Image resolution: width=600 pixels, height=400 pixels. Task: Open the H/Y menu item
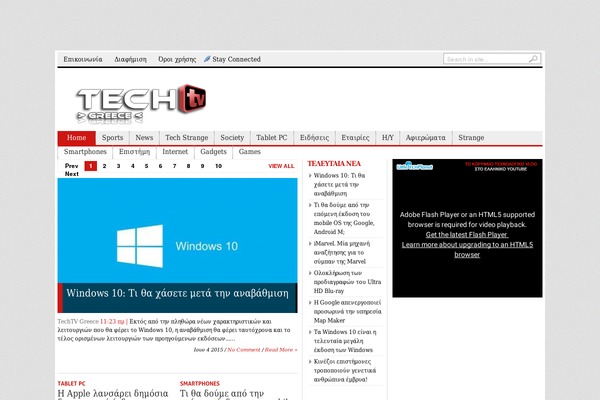point(388,138)
